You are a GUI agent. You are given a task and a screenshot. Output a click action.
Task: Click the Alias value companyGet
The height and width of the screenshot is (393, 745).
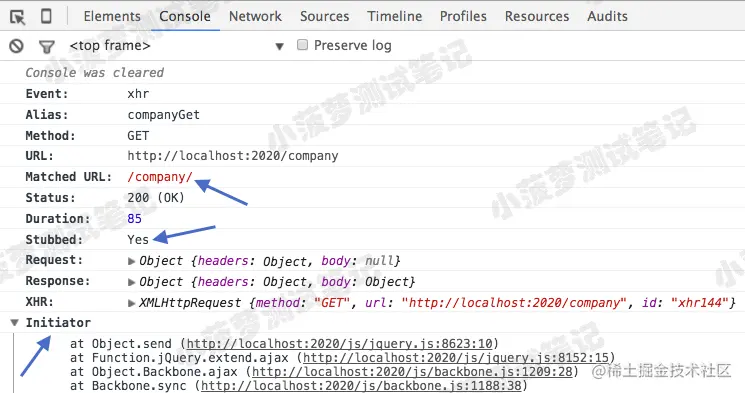163,115
